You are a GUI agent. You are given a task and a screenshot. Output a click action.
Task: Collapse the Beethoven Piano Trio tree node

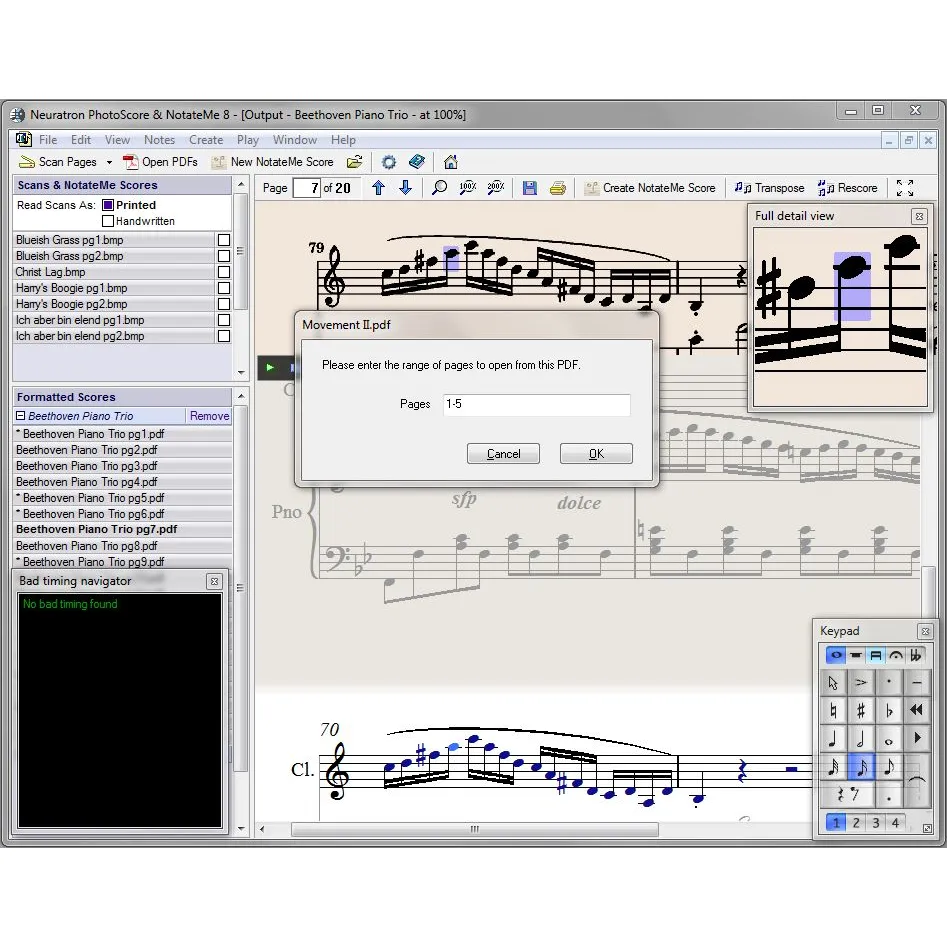point(21,416)
